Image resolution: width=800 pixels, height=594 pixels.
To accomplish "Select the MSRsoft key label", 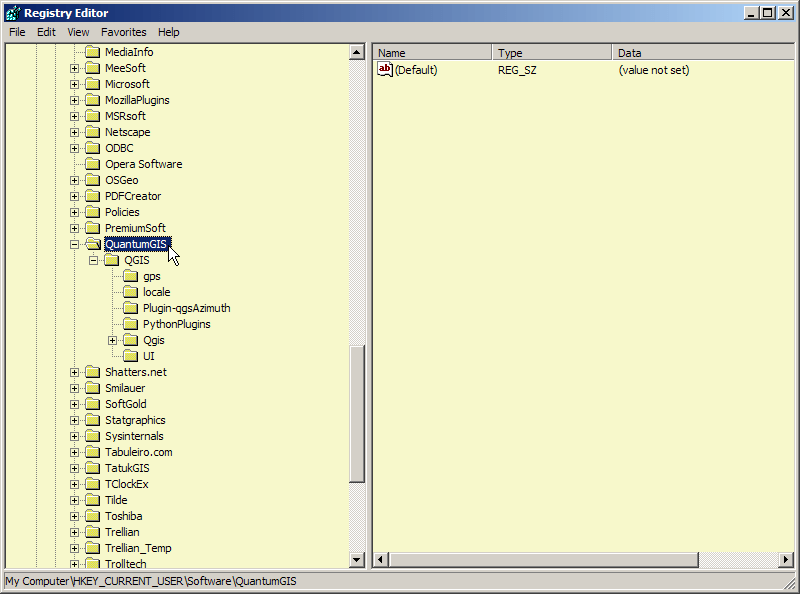I will click(125, 116).
